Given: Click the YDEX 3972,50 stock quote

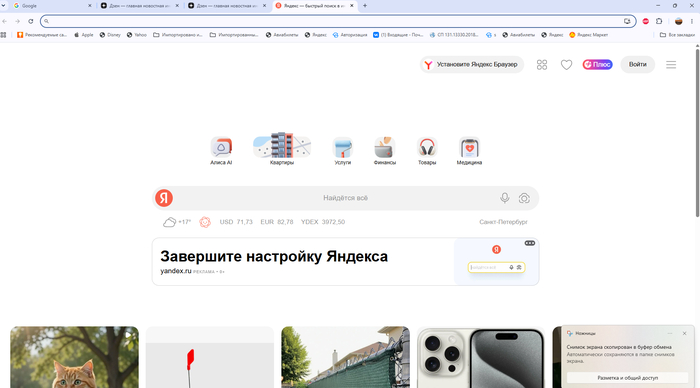Looking at the screenshot, I should click(x=323, y=222).
